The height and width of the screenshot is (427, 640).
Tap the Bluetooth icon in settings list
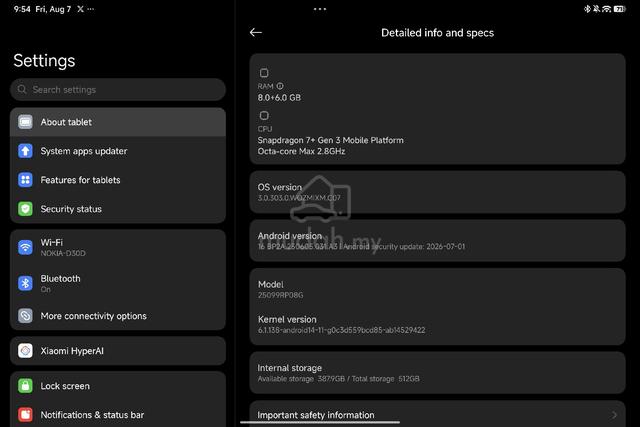25,283
